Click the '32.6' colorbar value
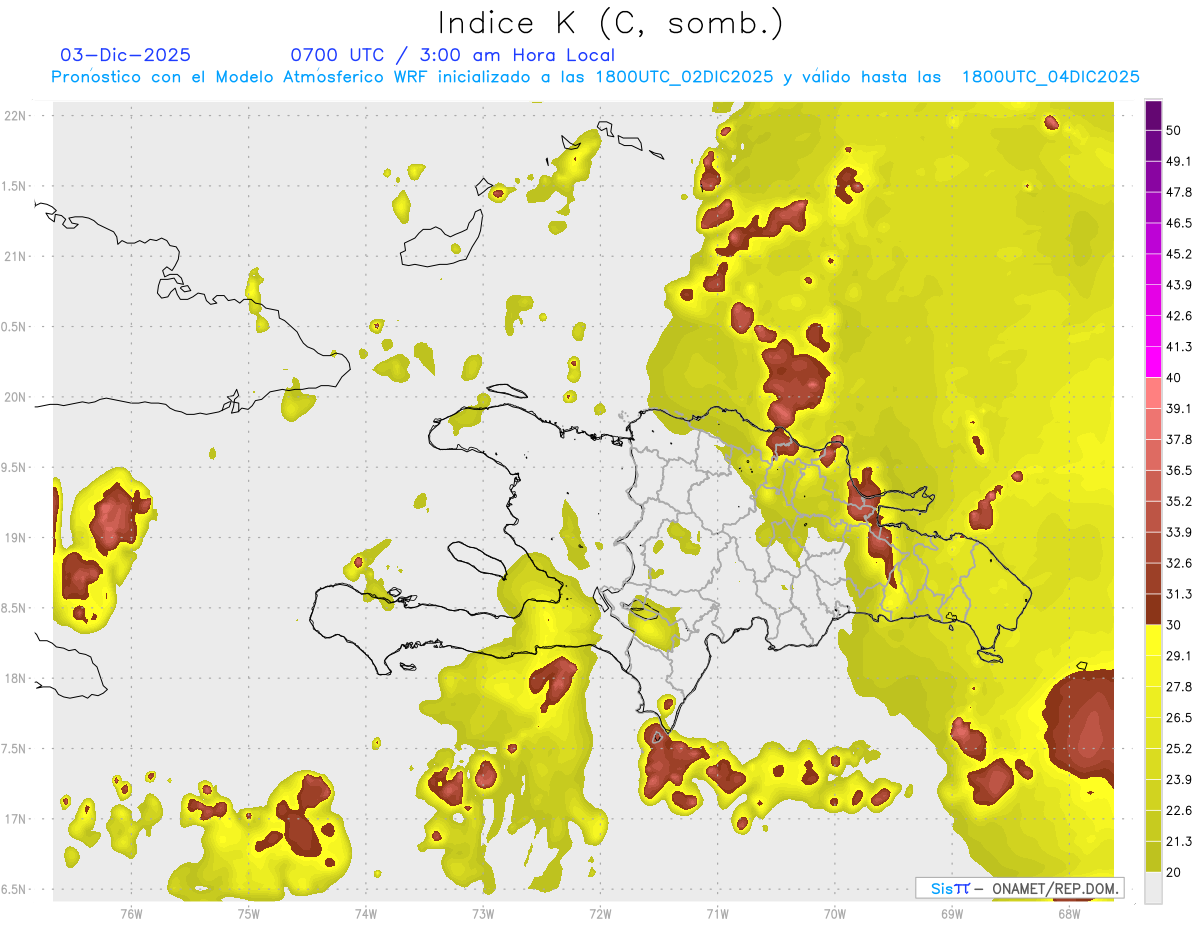The height and width of the screenshot is (927, 1200). point(1180,563)
